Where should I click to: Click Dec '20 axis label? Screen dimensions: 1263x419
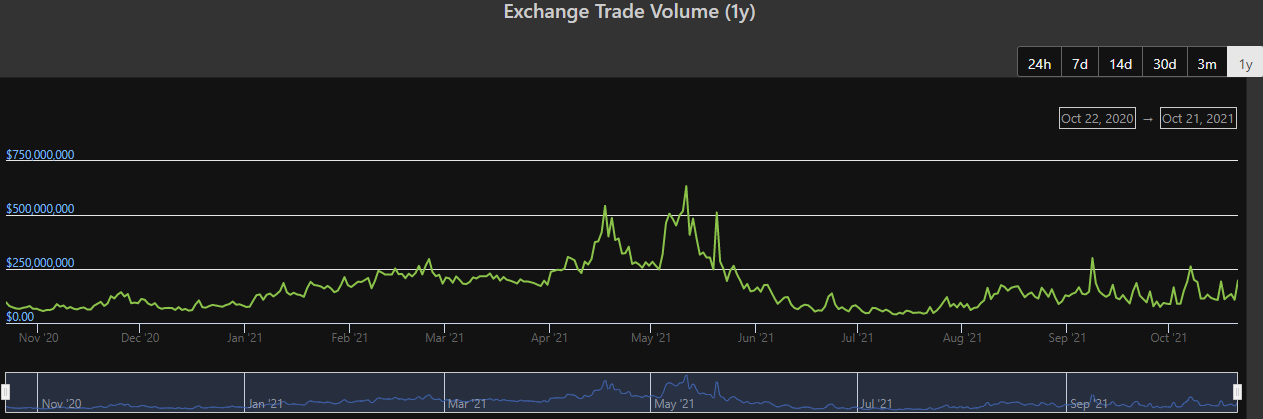[x=139, y=338]
